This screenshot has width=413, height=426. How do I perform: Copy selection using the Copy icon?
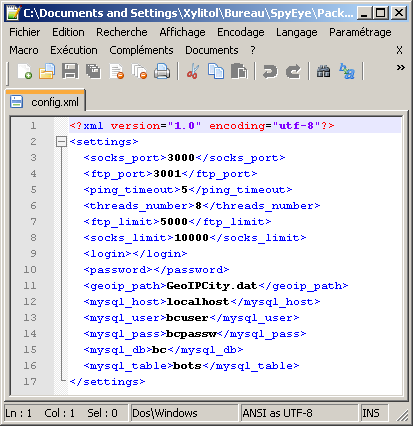pyautogui.click(x=216, y=71)
